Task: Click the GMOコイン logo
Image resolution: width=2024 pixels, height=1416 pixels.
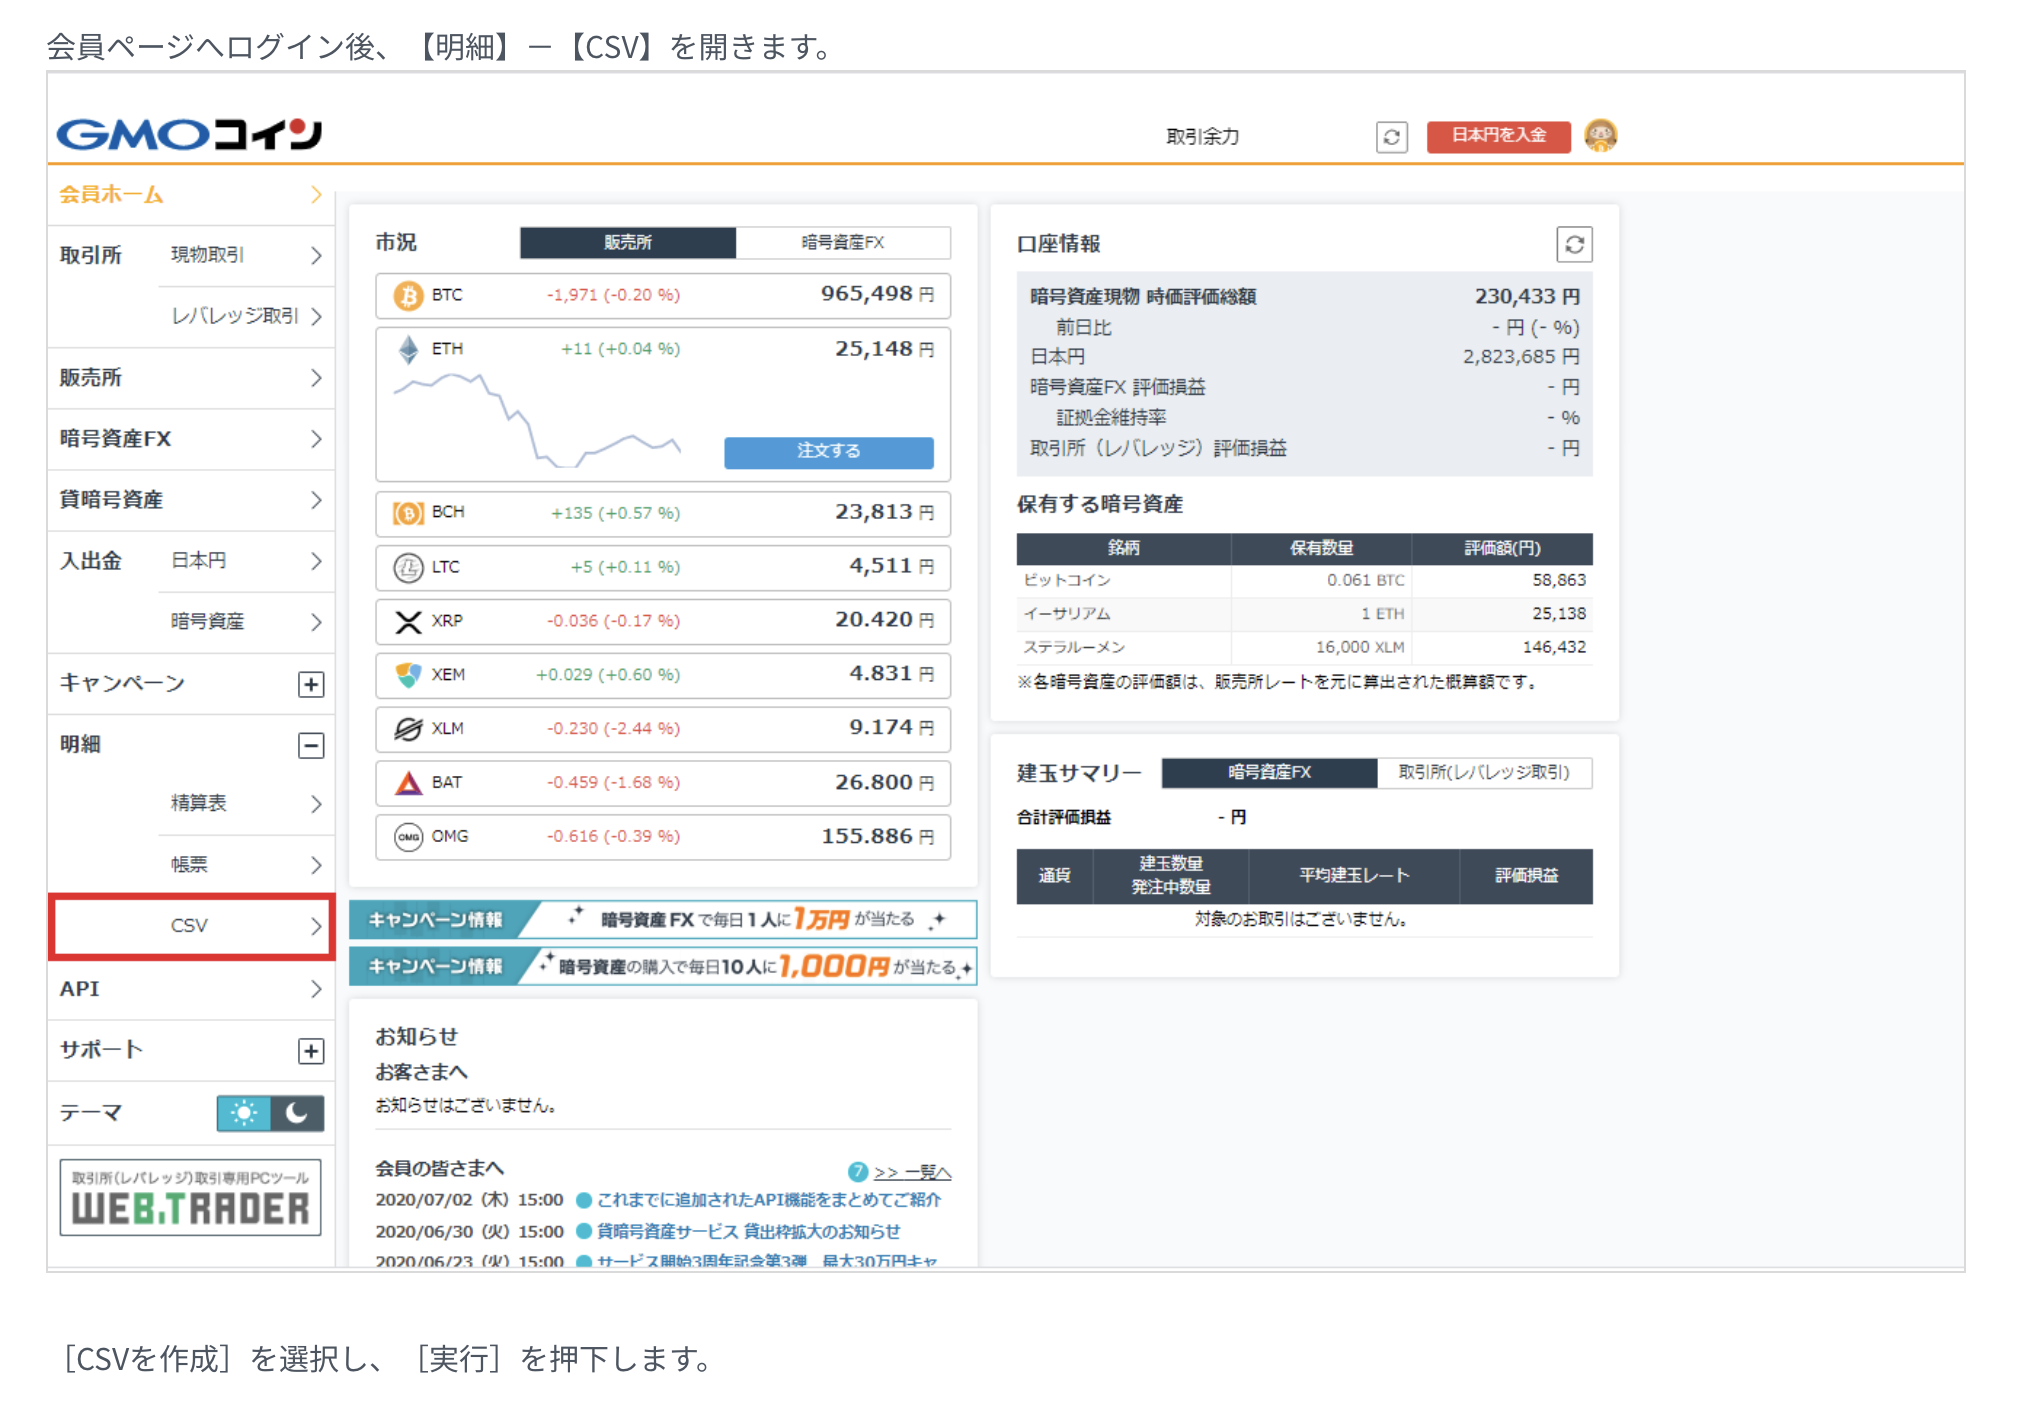Action: point(189,134)
